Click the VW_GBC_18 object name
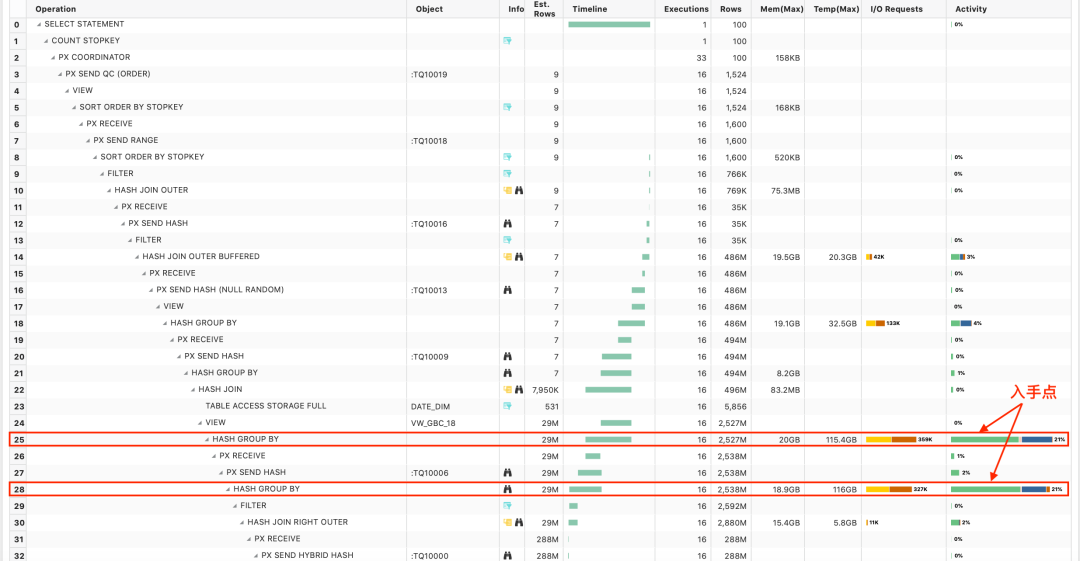1080x561 pixels. tap(435, 423)
